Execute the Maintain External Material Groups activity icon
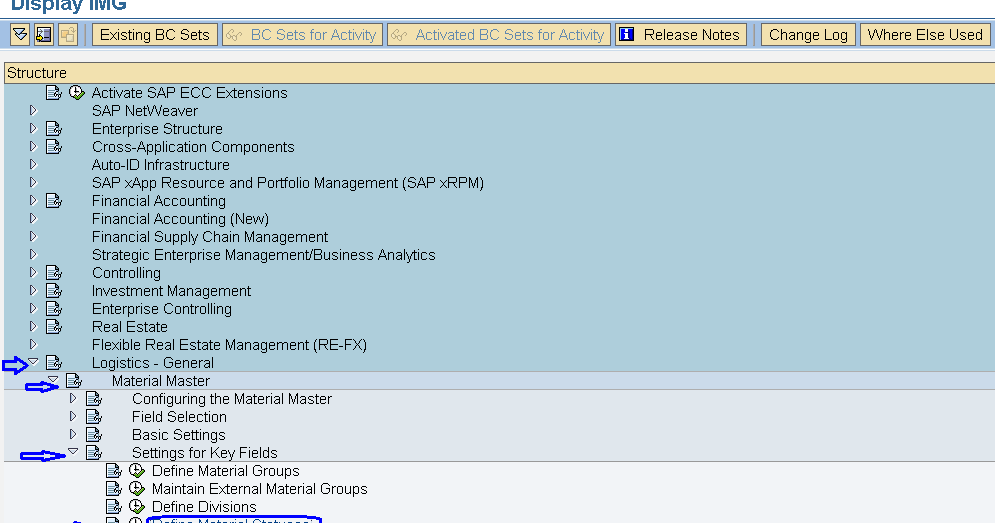Image resolution: width=995 pixels, height=523 pixels. tap(137, 488)
